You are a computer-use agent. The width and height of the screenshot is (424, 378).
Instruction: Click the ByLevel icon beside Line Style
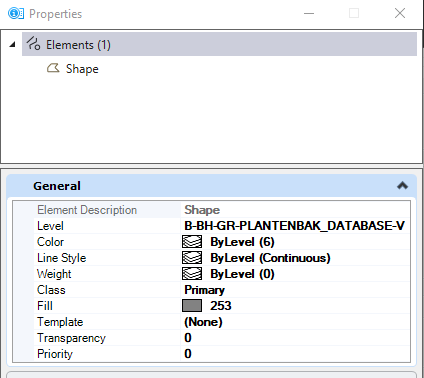pos(192,258)
